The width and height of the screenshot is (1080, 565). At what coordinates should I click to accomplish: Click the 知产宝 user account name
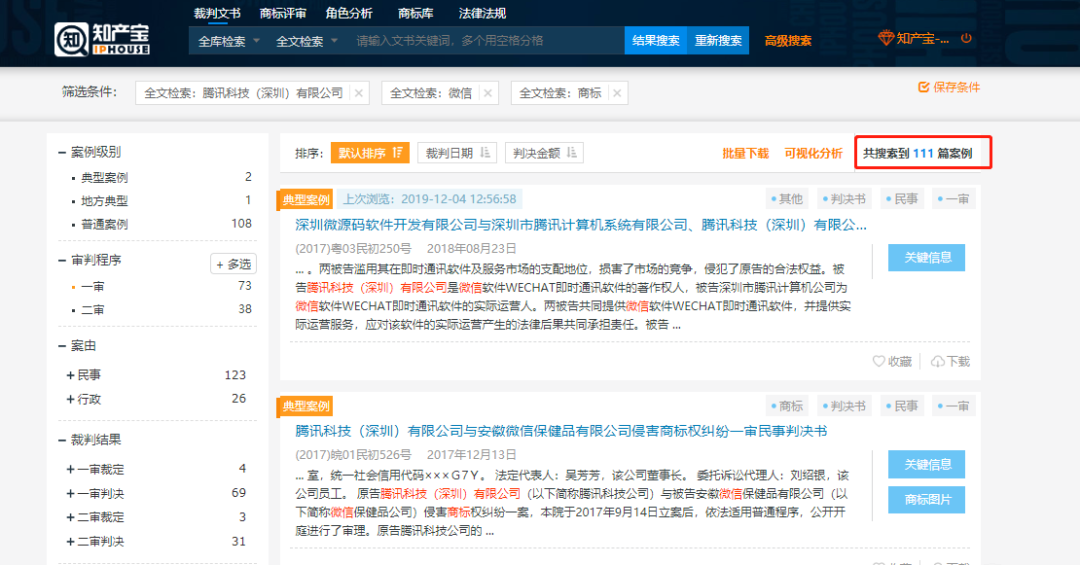(922, 39)
